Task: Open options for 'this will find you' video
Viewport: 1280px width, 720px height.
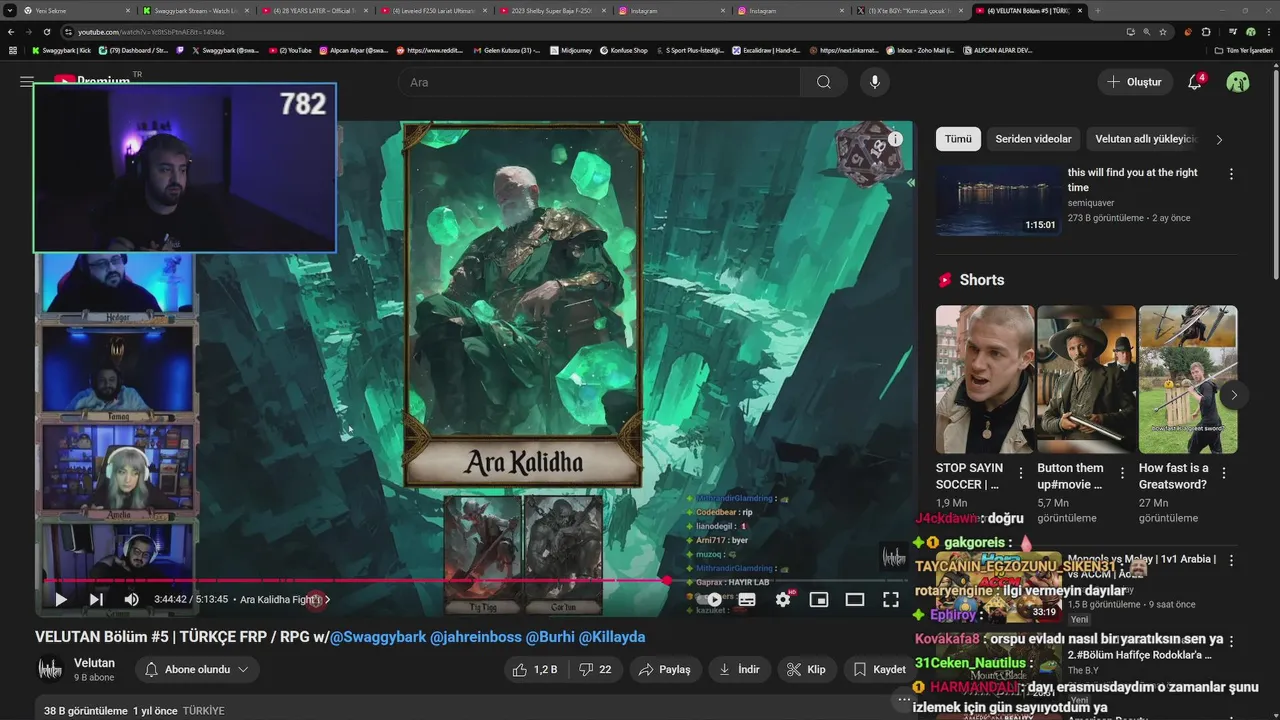Action: click(1231, 174)
